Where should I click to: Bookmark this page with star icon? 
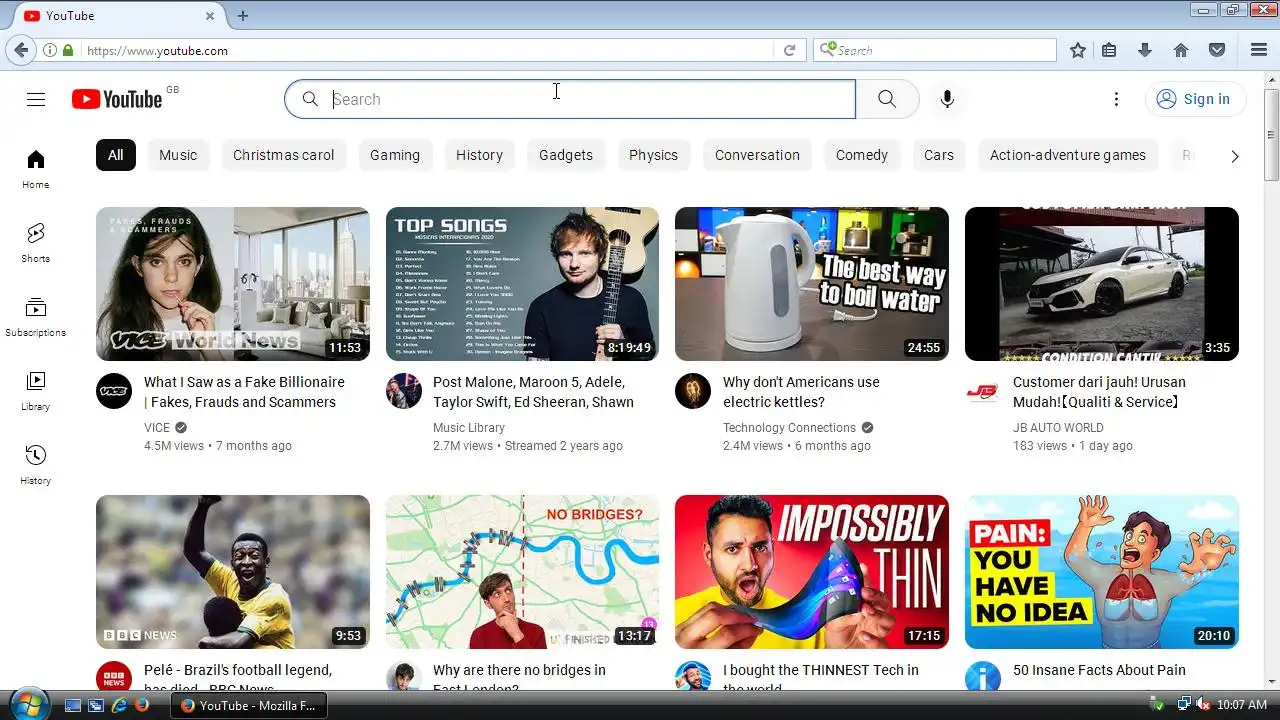(x=1078, y=50)
